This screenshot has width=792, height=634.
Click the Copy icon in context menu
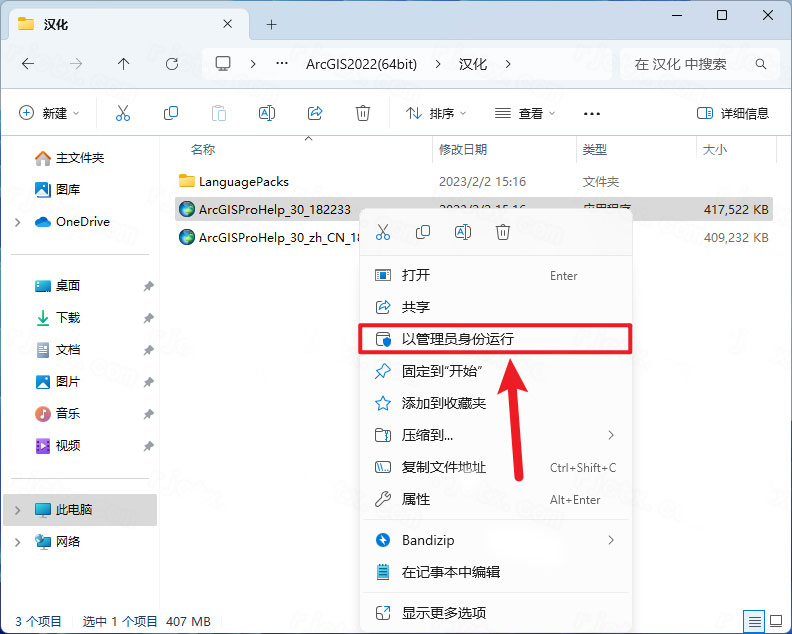[423, 232]
